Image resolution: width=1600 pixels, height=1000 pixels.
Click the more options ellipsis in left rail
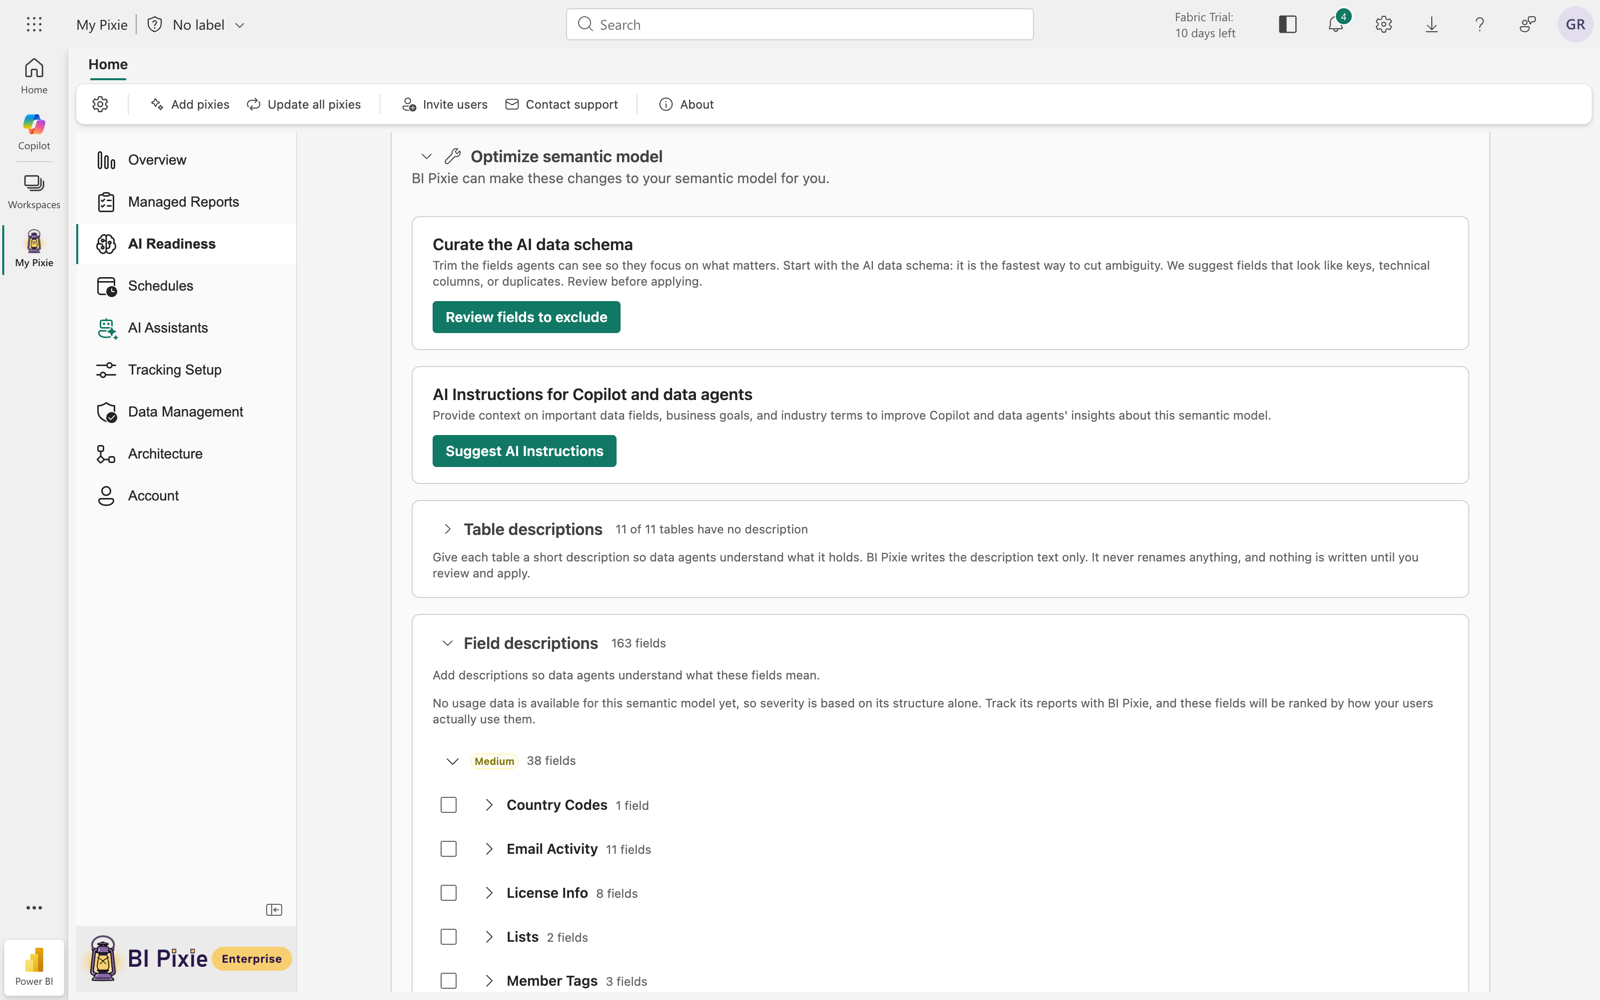point(34,908)
